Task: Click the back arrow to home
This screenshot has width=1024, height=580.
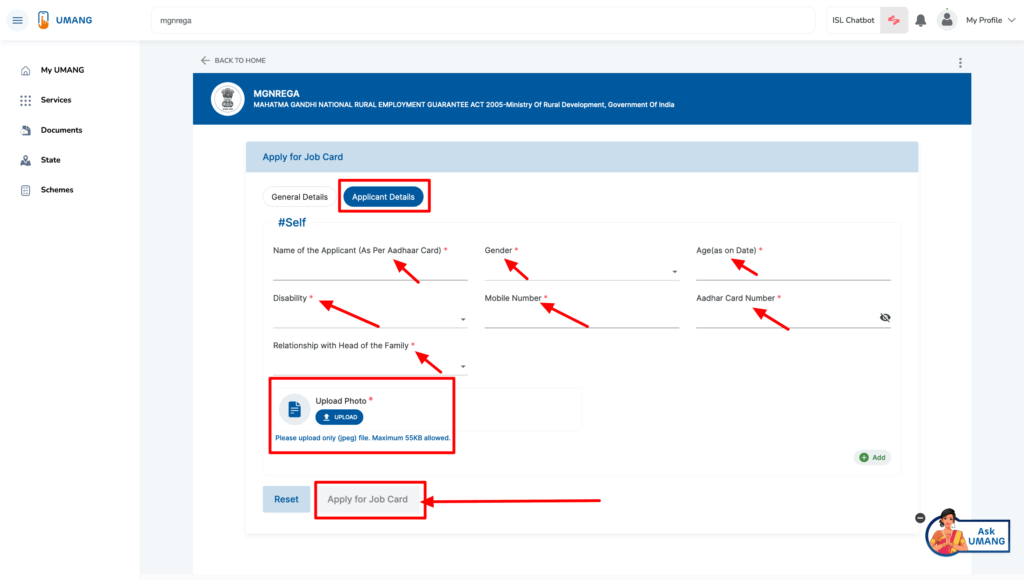Action: pos(205,61)
